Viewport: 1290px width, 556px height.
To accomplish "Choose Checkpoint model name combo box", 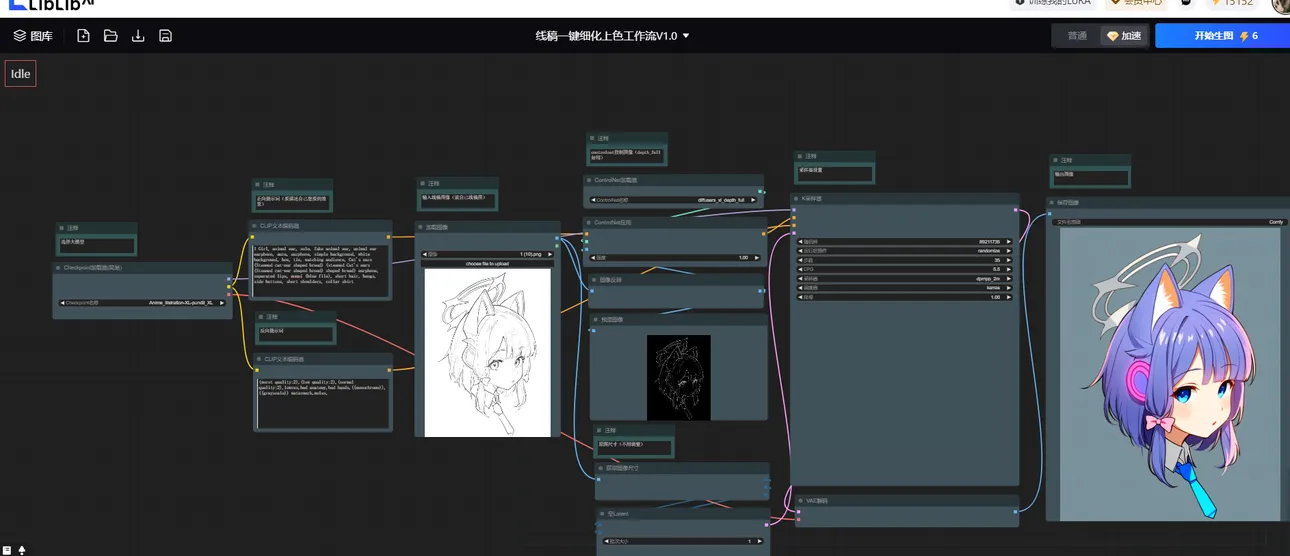I will point(142,302).
